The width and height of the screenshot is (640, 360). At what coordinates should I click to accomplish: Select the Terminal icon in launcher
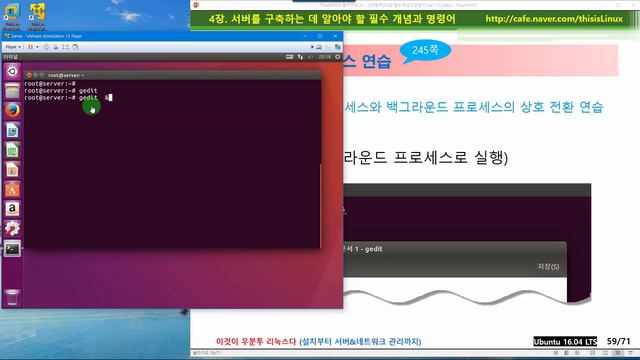tap(12, 248)
